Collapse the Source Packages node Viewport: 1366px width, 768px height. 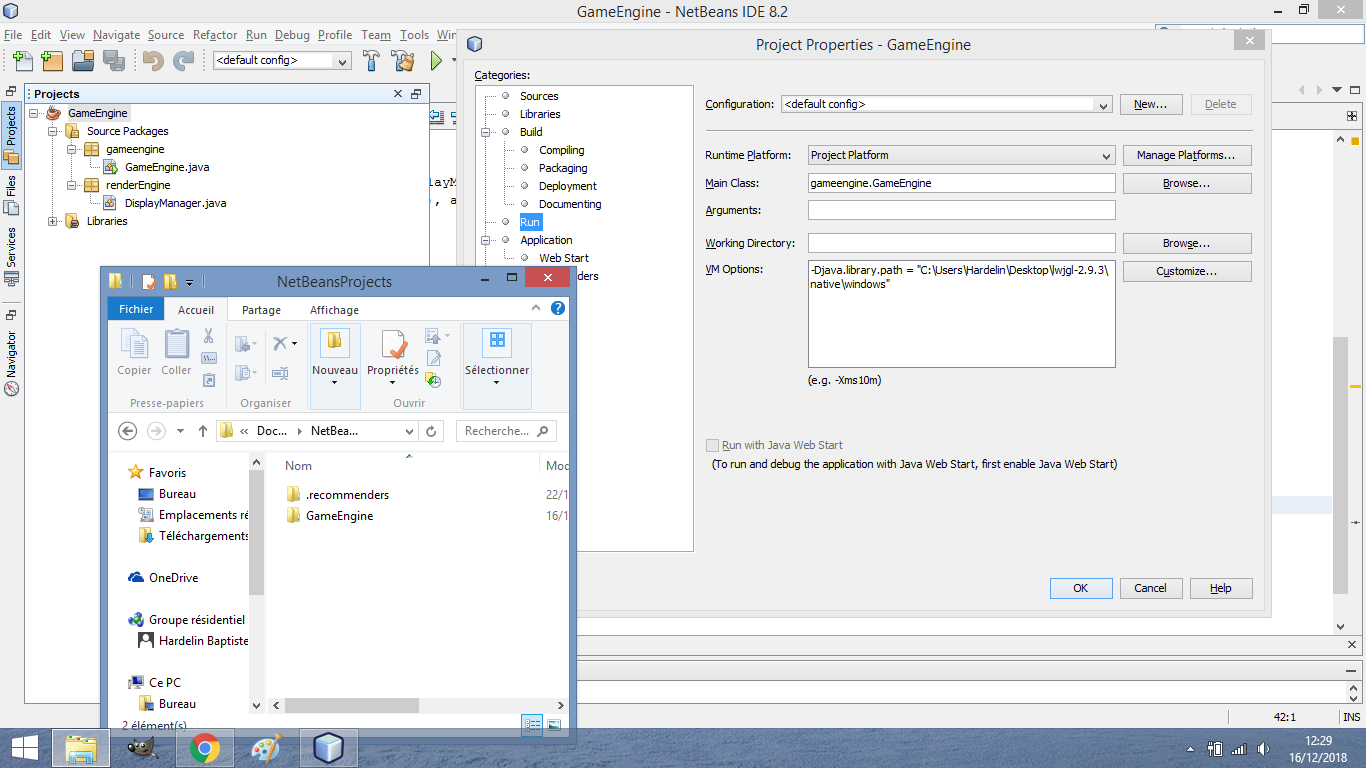(53, 131)
